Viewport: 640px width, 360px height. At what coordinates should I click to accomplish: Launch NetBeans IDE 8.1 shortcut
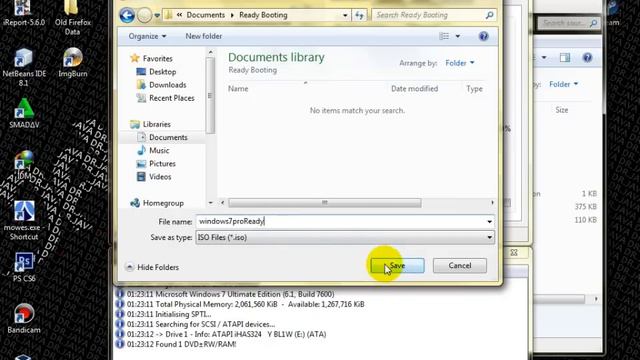24,67
